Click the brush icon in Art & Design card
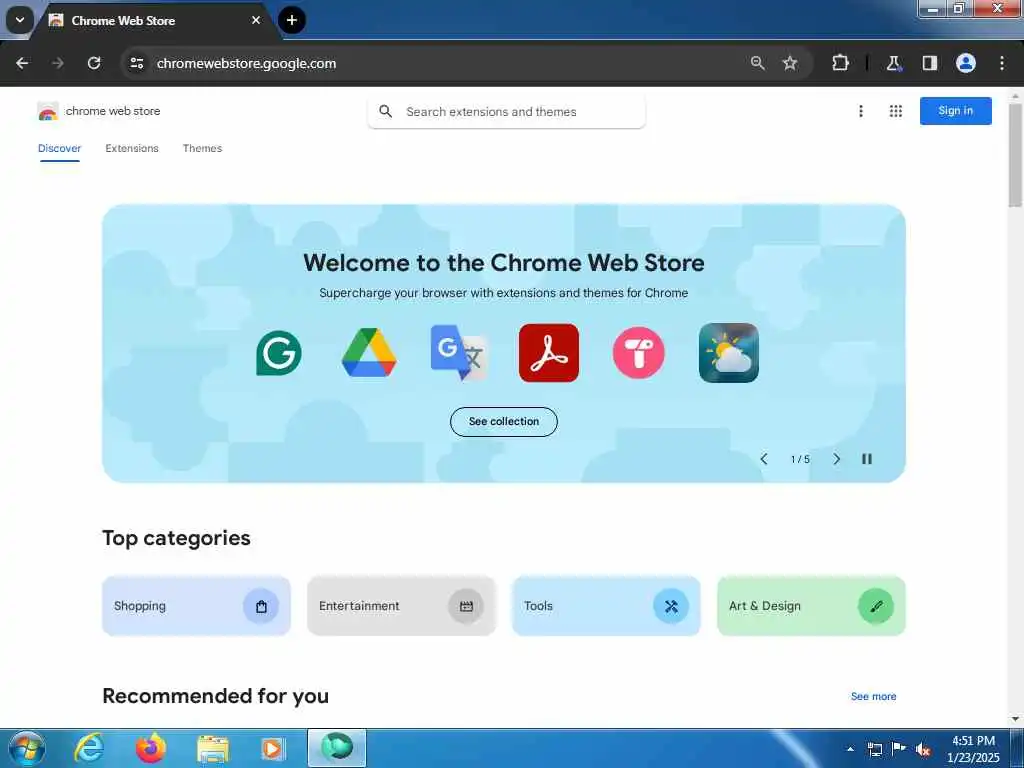Viewport: 1024px width, 768px height. click(x=876, y=606)
